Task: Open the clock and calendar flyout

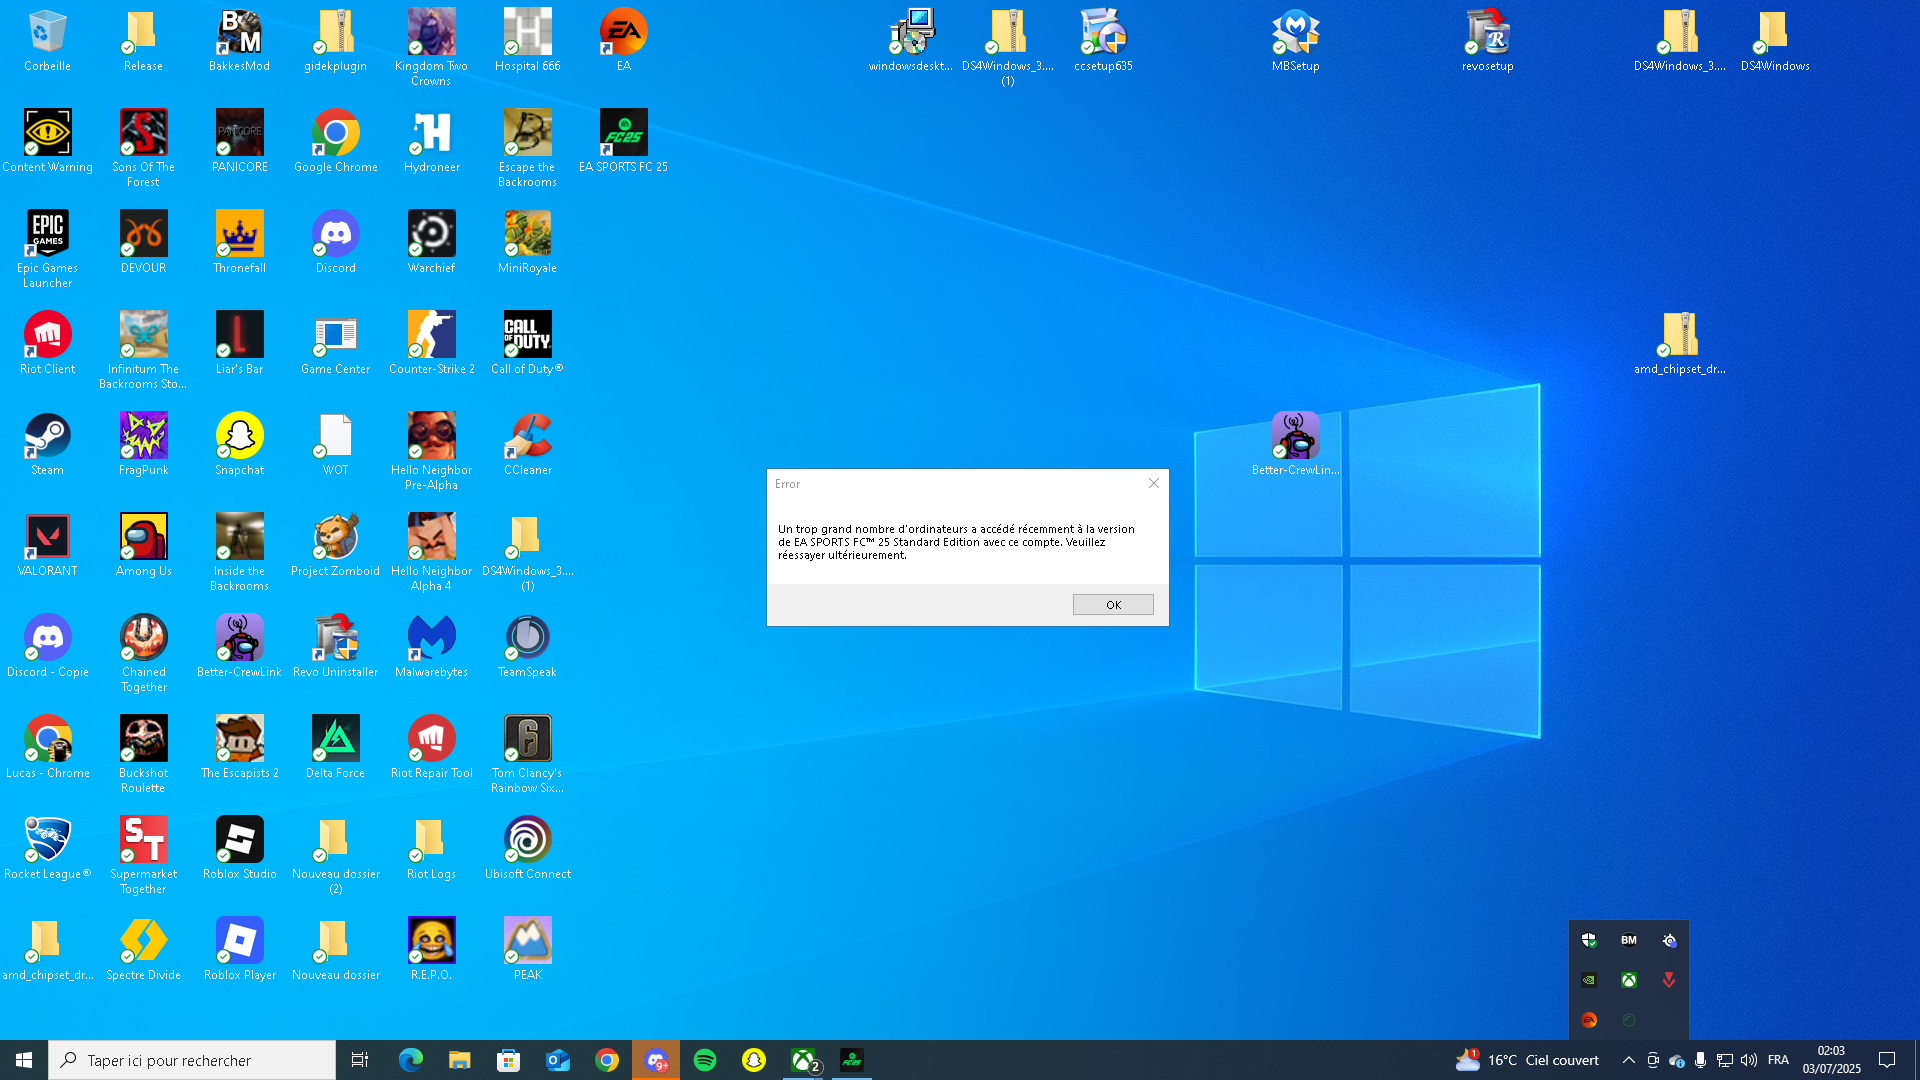Action: click(1831, 1060)
